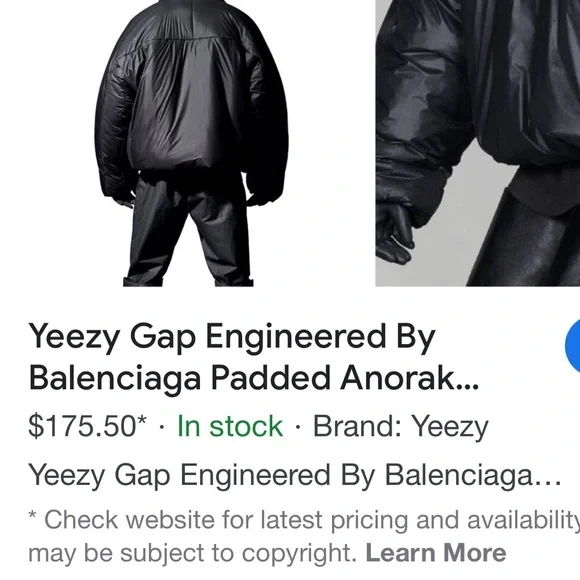Screen dimensions: 580x580
Task: Click the black pants in the left photo
Action: pyautogui.click(x=188, y=231)
